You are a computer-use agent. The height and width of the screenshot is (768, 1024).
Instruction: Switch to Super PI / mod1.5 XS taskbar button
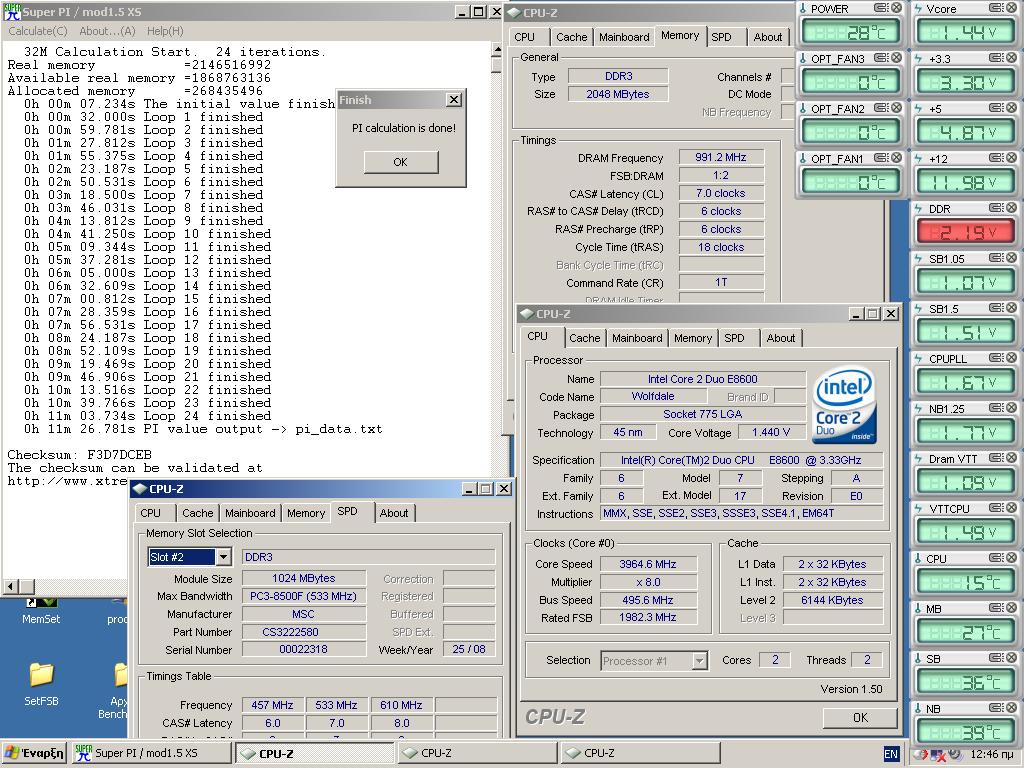coord(150,753)
